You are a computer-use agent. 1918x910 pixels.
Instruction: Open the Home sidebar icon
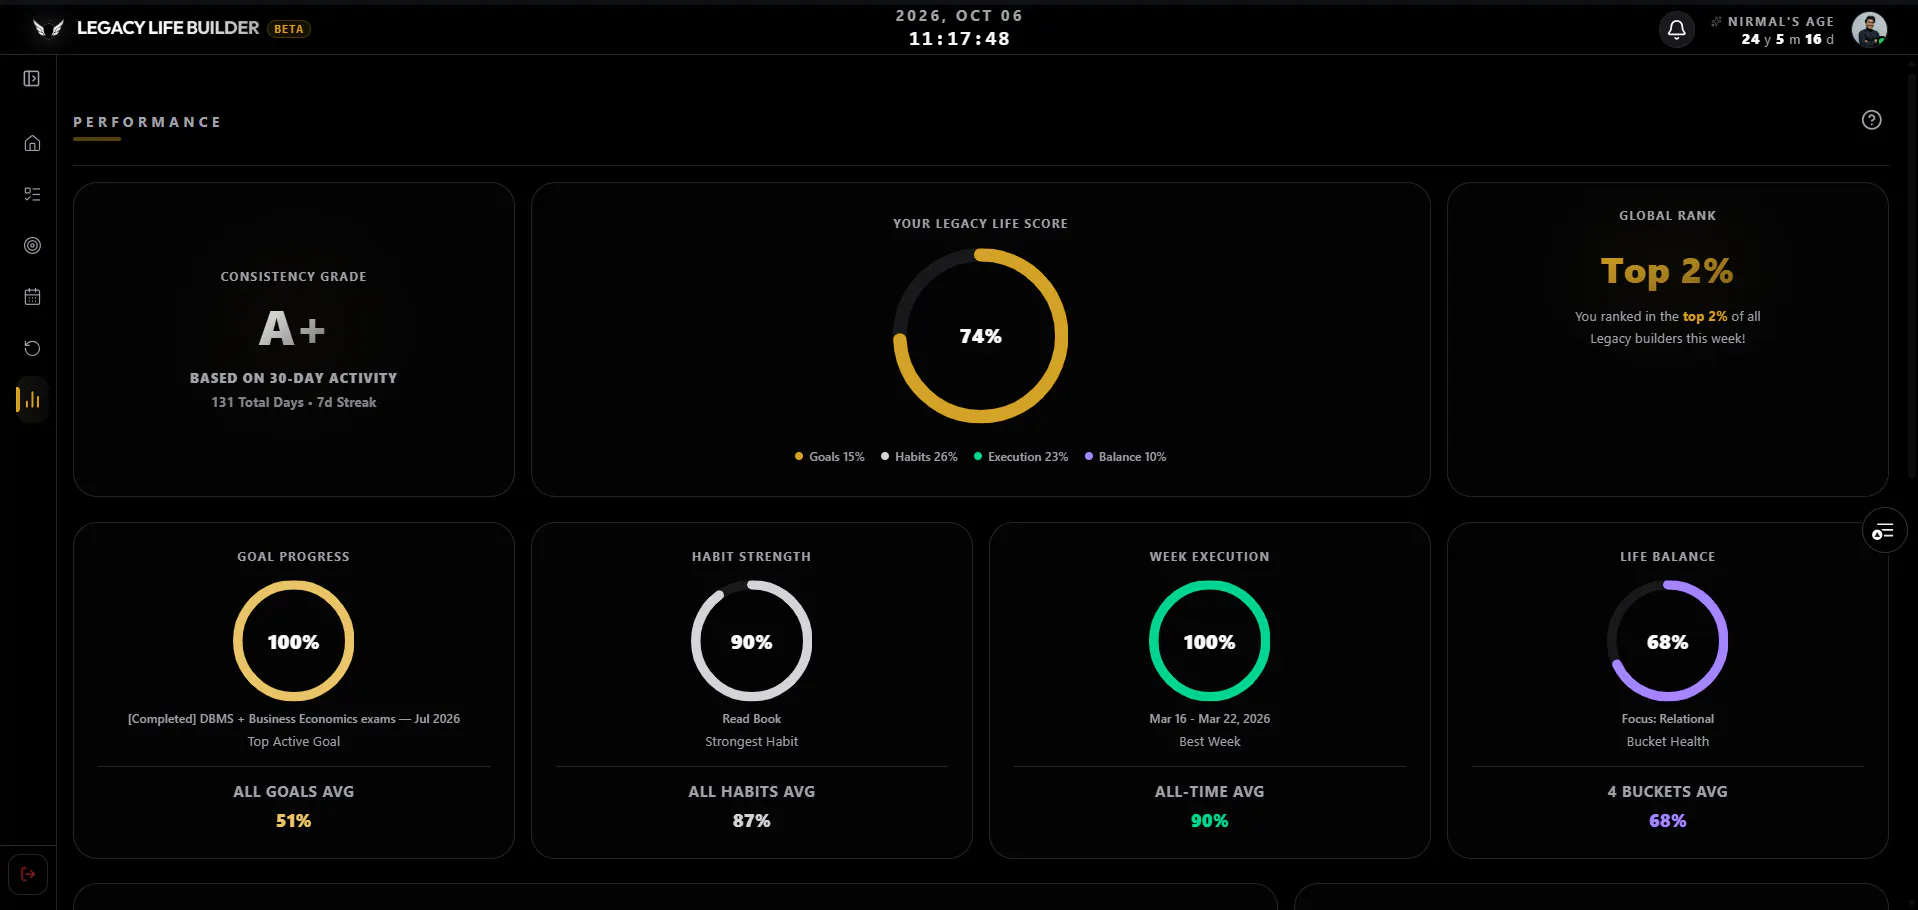click(x=32, y=143)
